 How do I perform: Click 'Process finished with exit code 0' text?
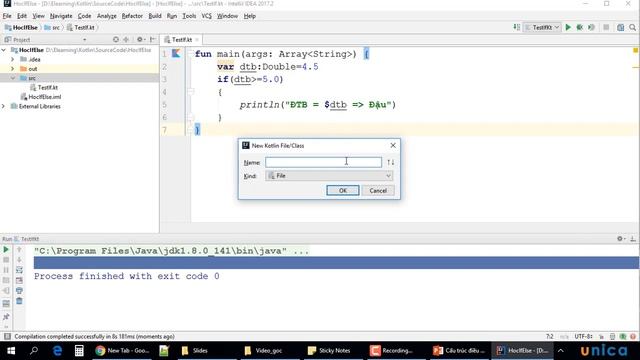(x=127, y=276)
